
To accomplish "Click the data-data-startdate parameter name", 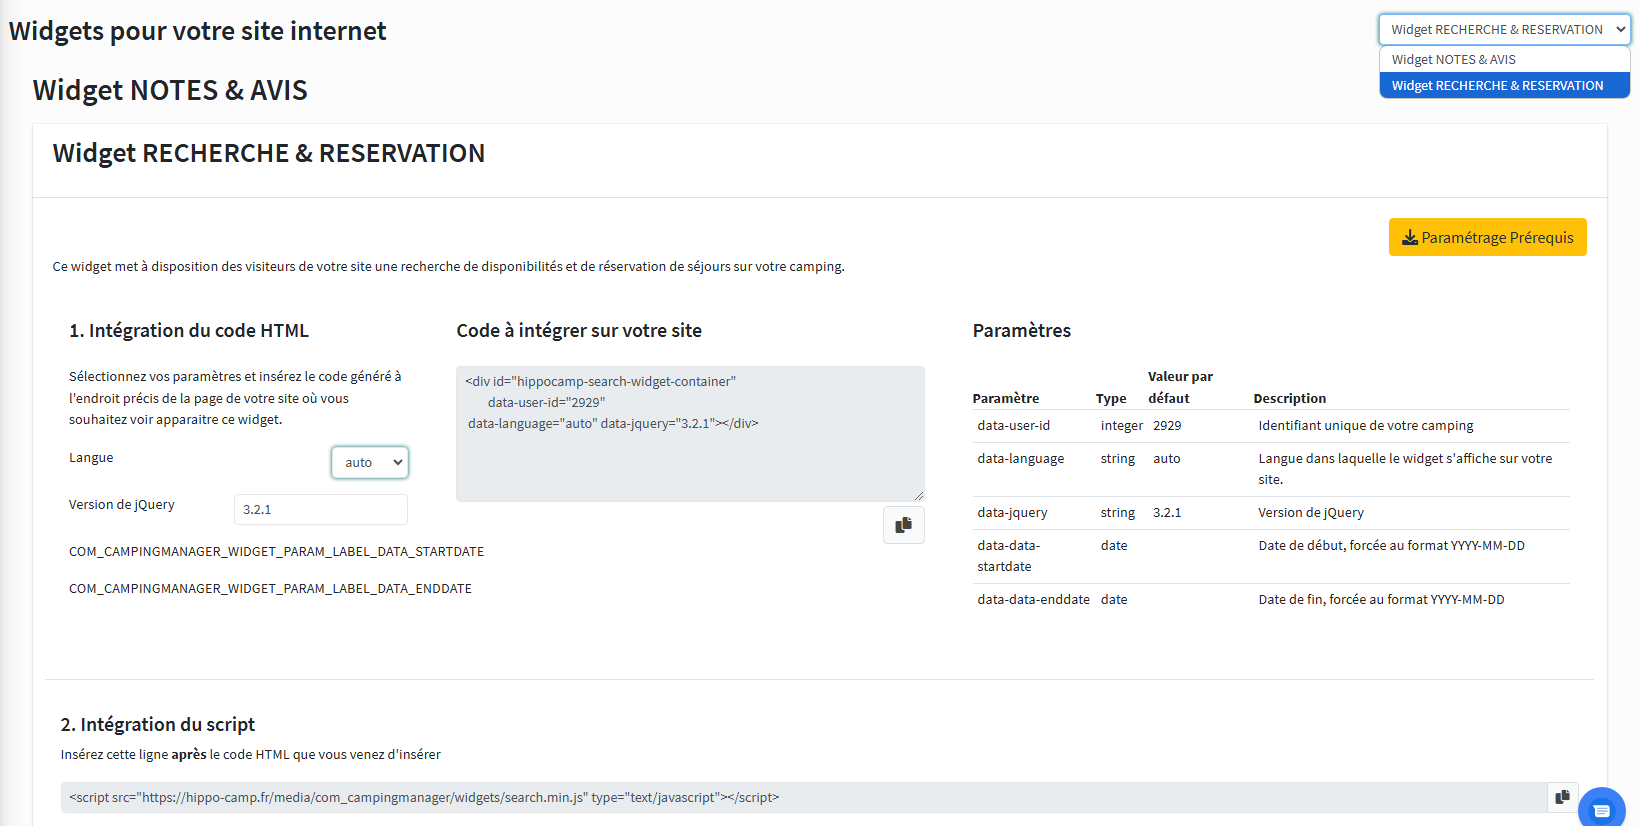I will 1008,556.
